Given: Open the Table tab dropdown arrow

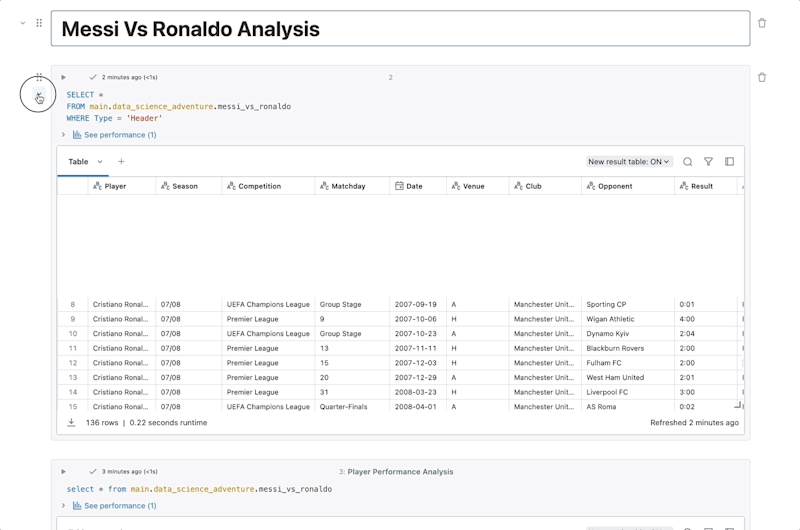Looking at the screenshot, I should pos(100,161).
